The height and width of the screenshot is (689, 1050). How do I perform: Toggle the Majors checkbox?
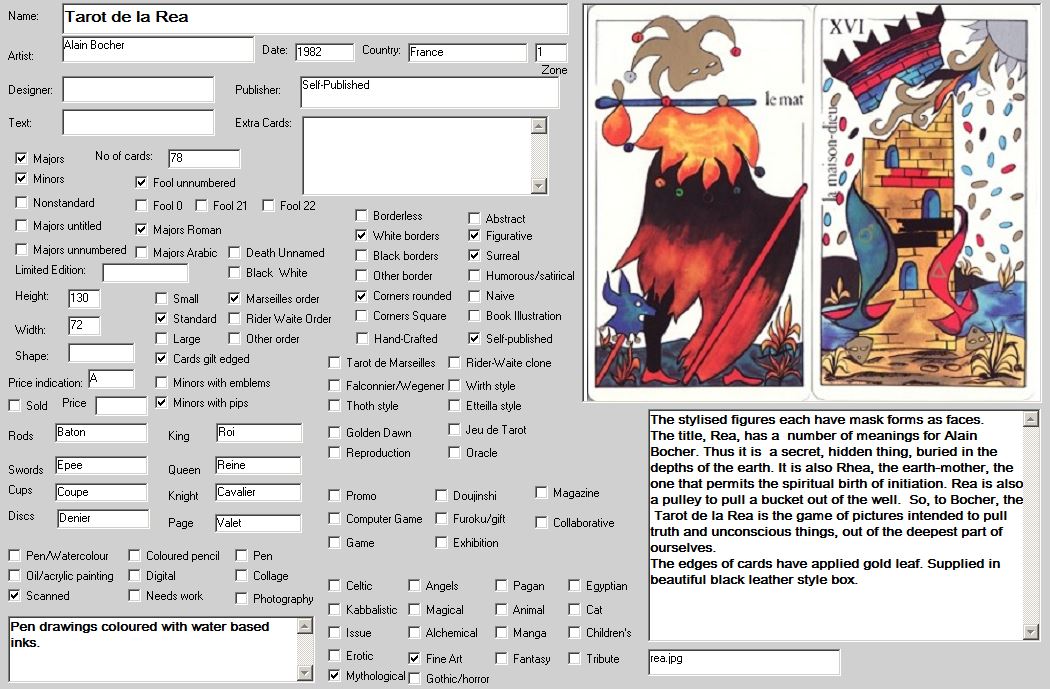point(22,159)
